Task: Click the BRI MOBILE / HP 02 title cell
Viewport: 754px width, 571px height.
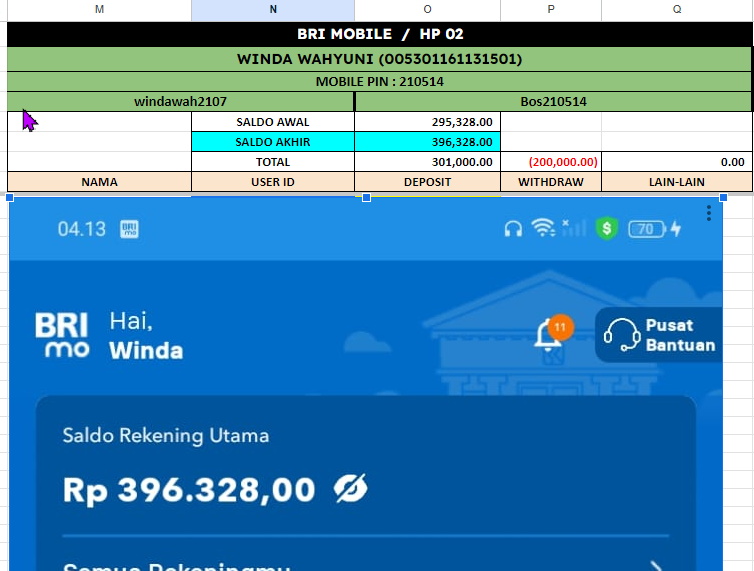Action: tap(380, 34)
